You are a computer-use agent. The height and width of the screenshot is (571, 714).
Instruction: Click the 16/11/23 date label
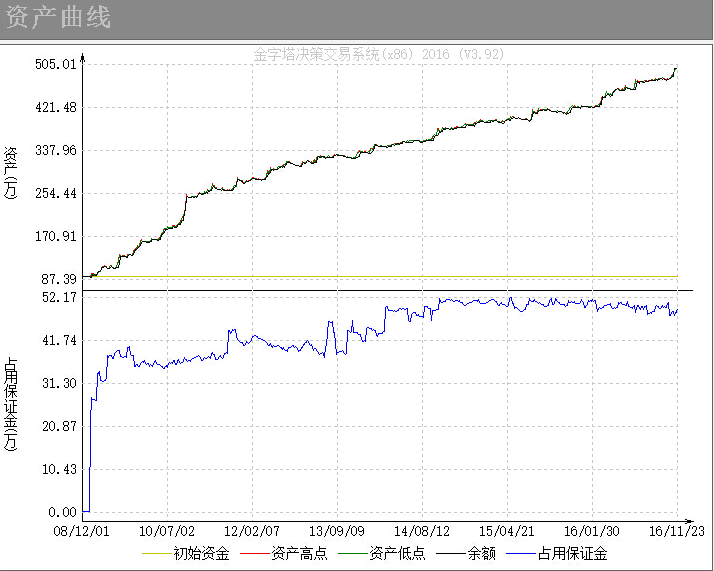point(677,531)
